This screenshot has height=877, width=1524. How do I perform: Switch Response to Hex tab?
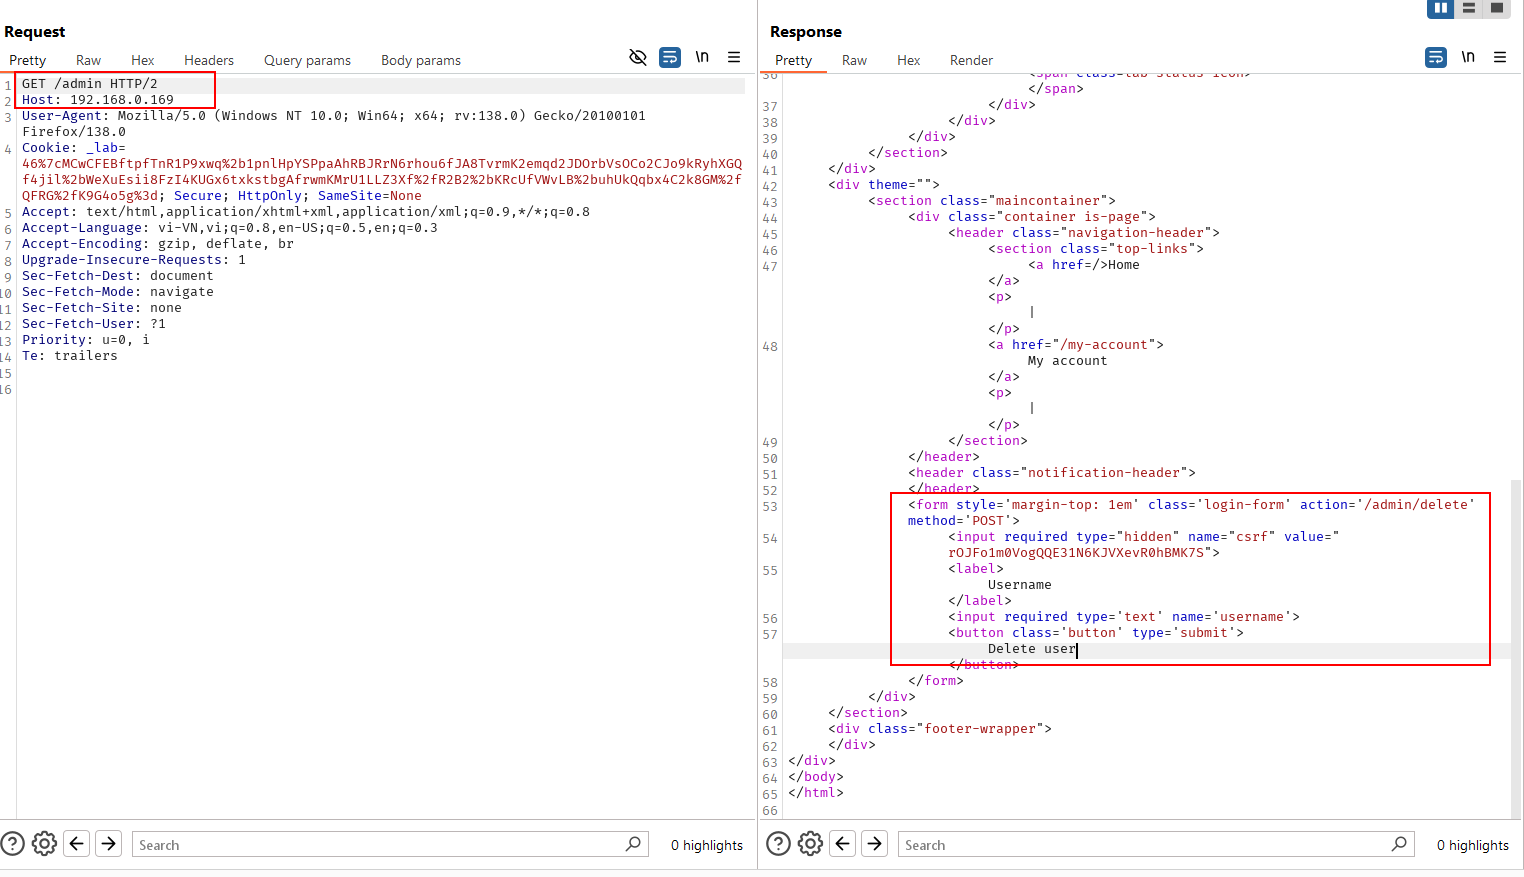point(909,60)
